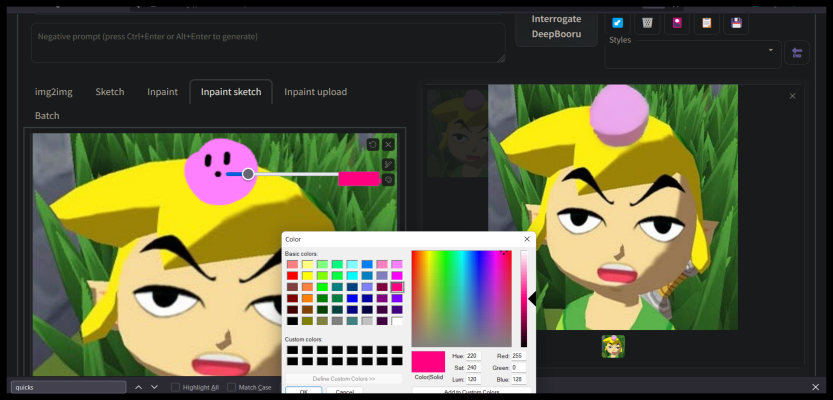Switch to the img2img tab

coord(54,92)
